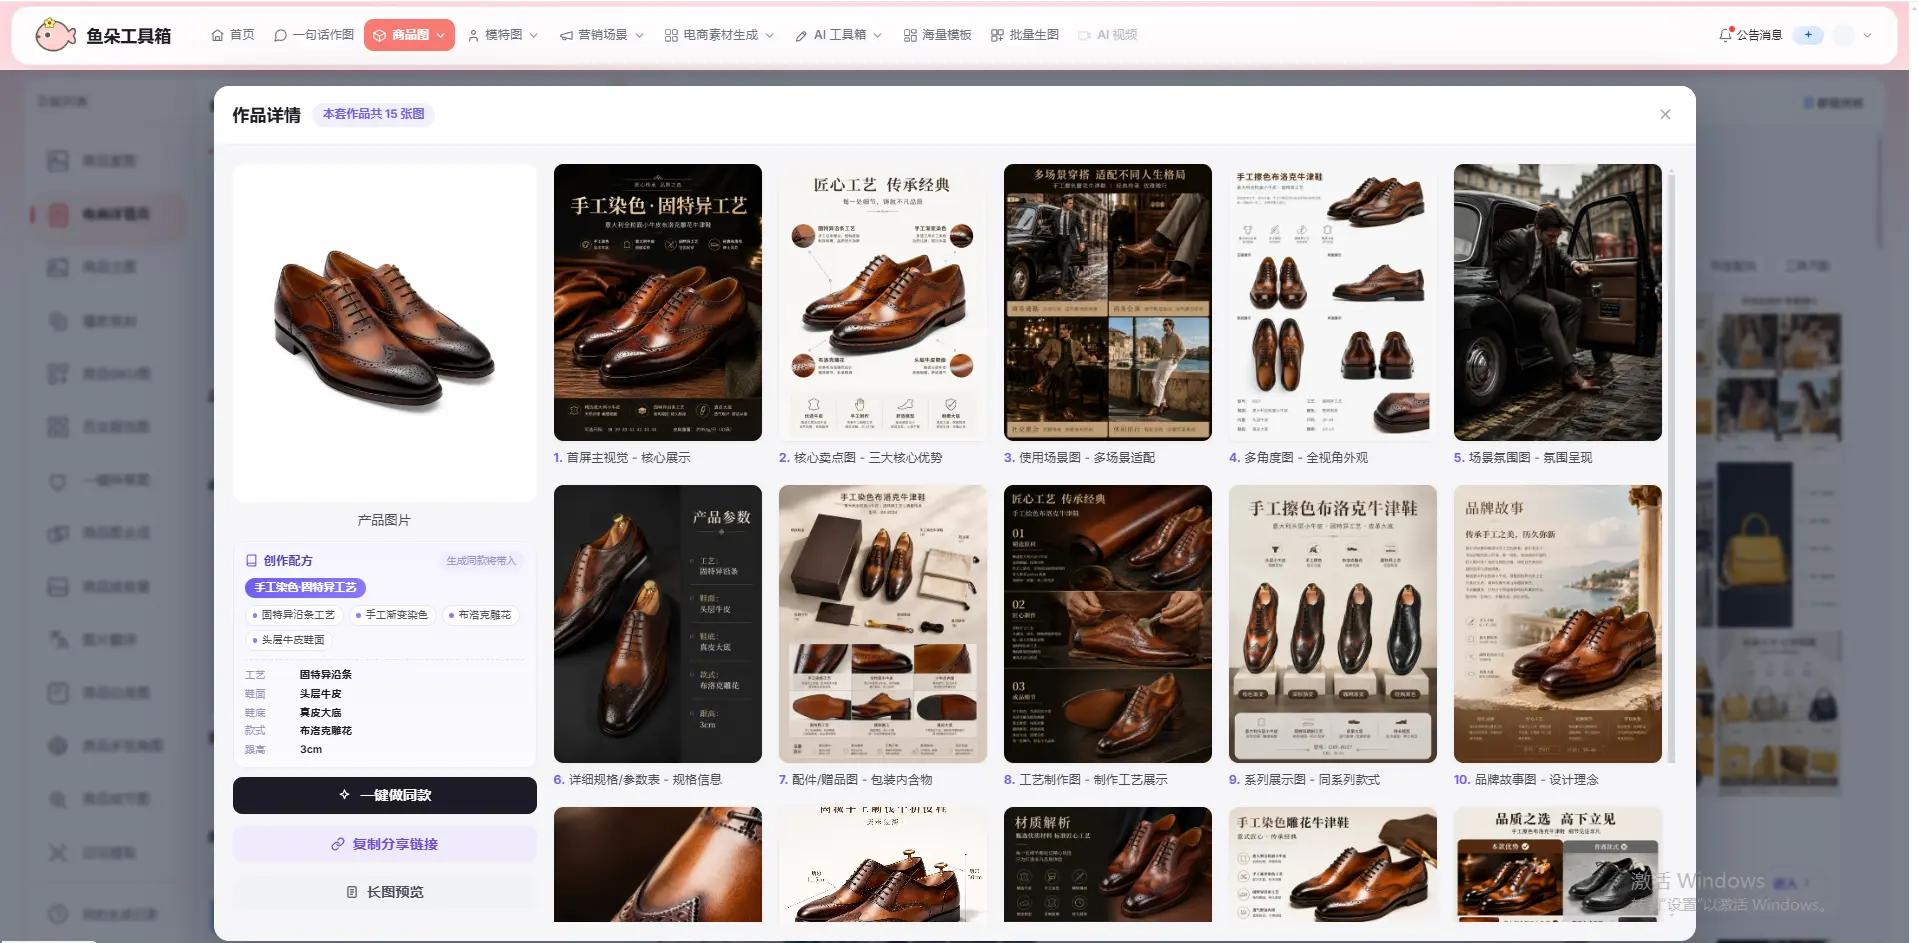Click the 真皮大底 sole value
The width and height of the screenshot is (1919, 943).
[321, 713]
